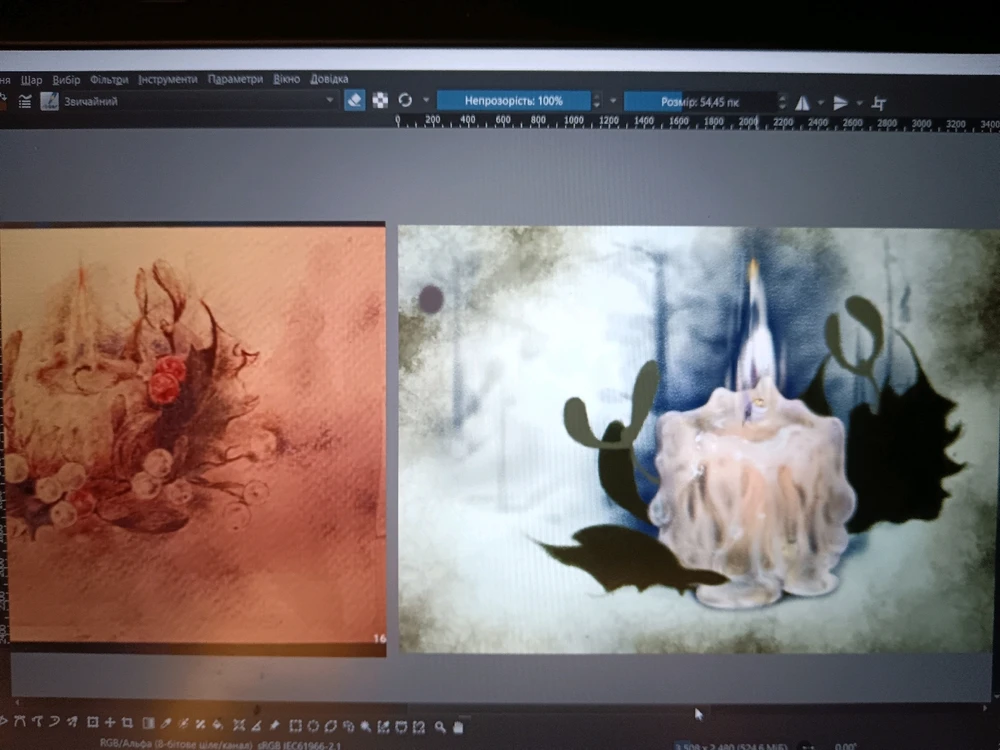Toggle the preserve alpha checkerboard button
Image resolution: width=1000 pixels, height=750 pixels.
(380, 101)
